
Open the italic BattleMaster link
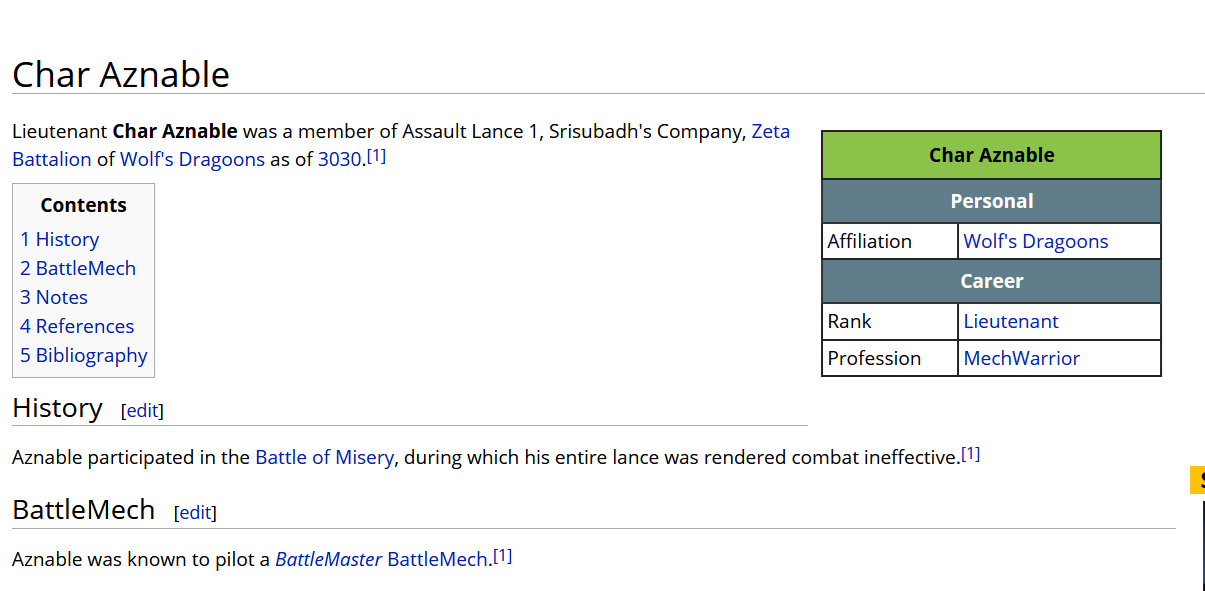pyautogui.click(x=329, y=559)
